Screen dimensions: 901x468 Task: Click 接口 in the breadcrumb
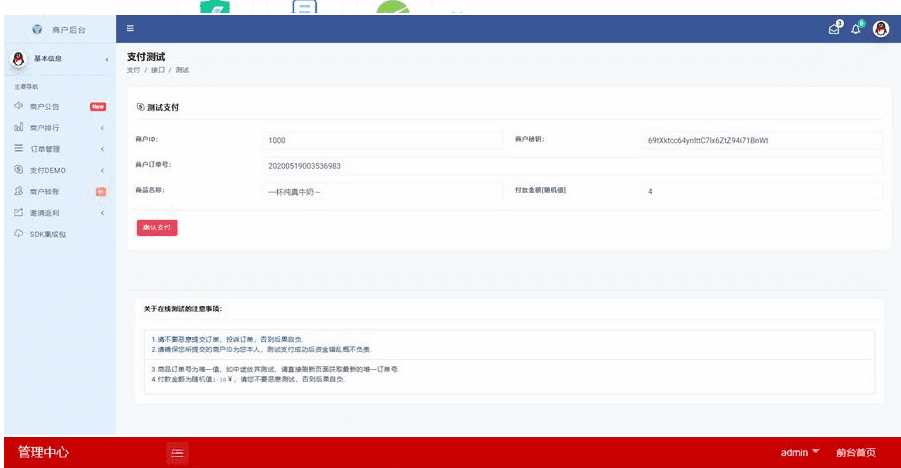pyautogui.click(x=157, y=70)
